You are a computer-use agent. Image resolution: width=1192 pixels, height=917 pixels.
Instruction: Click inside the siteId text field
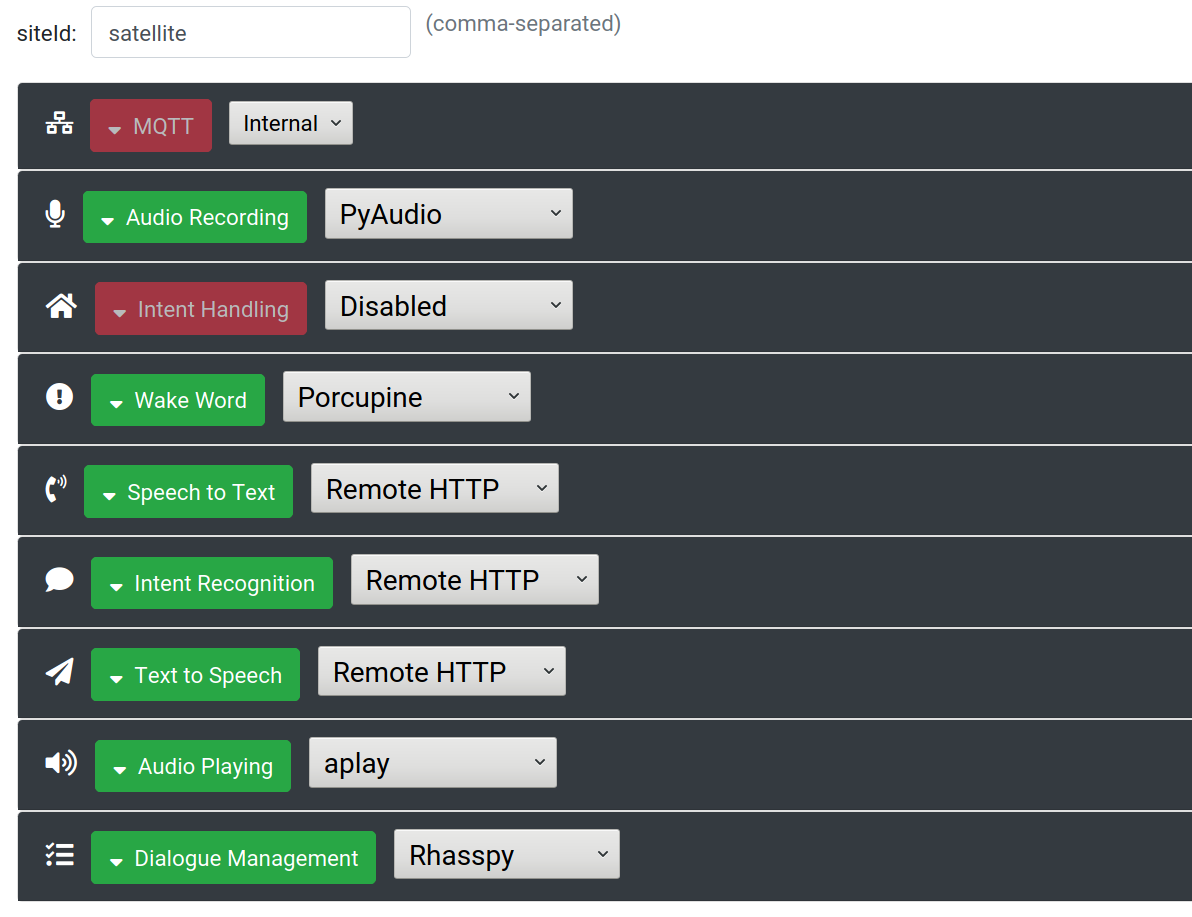click(x=250, y=31)
